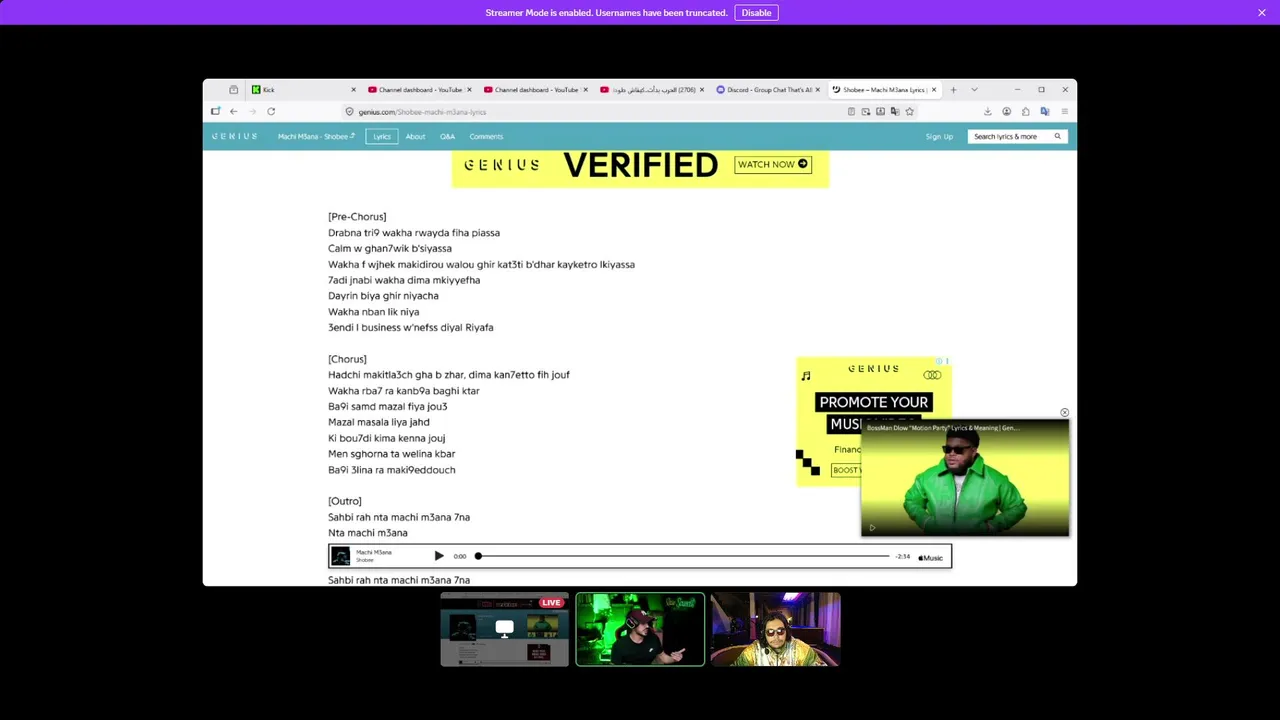This screenshot has height=720, width=1280.
Task: Click the address-bar icon left of translate
Action: [x=880, y=112]
